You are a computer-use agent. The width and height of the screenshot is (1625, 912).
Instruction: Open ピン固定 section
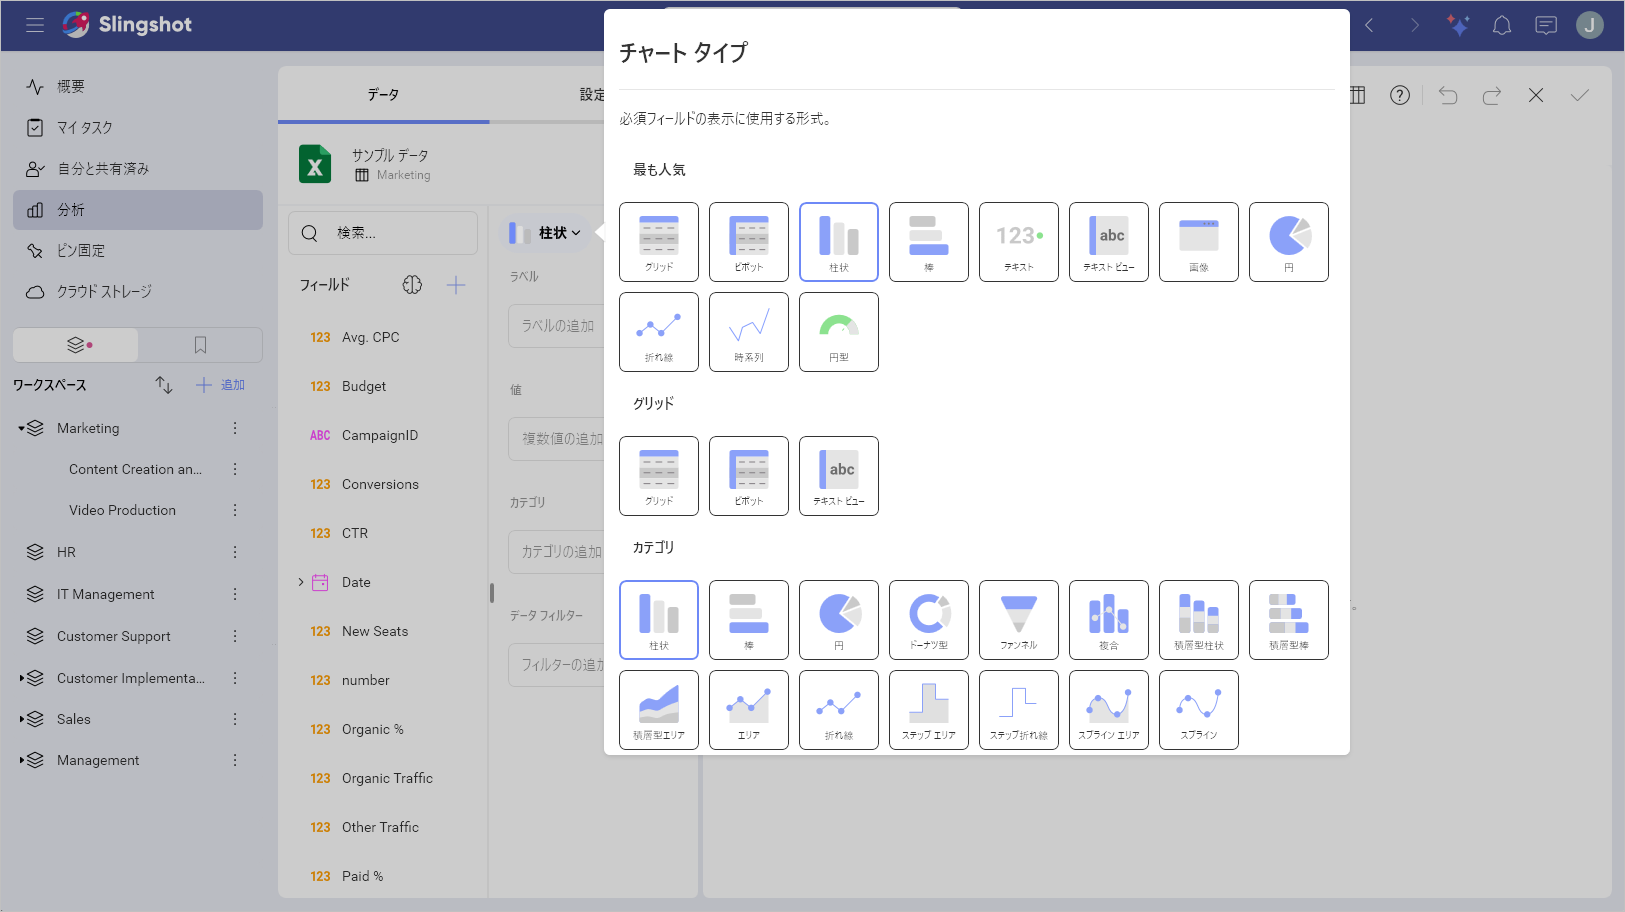138,251
